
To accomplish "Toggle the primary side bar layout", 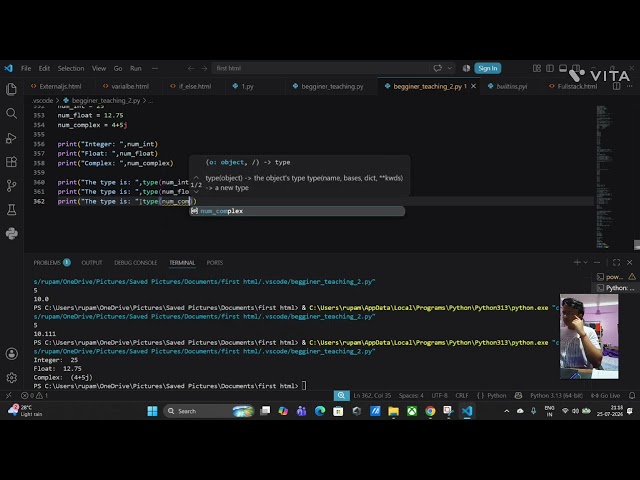I will (550, 68).
